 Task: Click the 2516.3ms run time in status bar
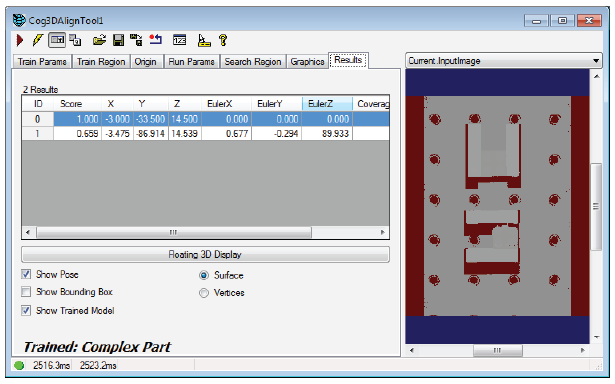pyautogui.click(x=51, y=366)
